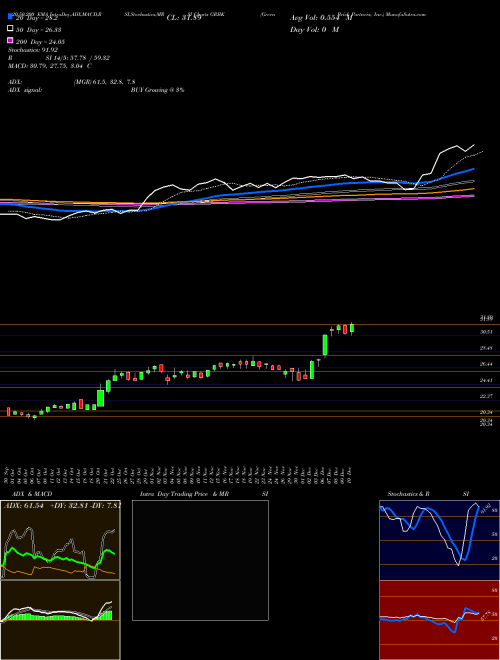
Task: Click the CL closing price label
Action: click(184, 18)
